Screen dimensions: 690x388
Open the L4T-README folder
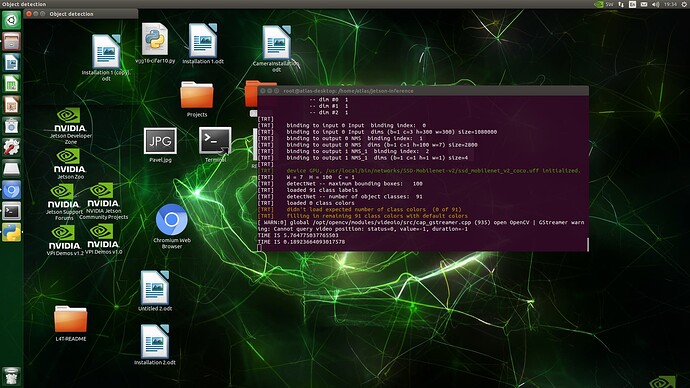pyautogui.click(x=70, y=323)
